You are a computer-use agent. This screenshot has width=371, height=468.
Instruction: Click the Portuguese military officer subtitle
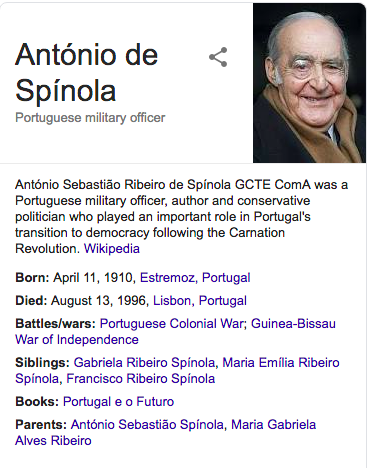tap(90, 118)
